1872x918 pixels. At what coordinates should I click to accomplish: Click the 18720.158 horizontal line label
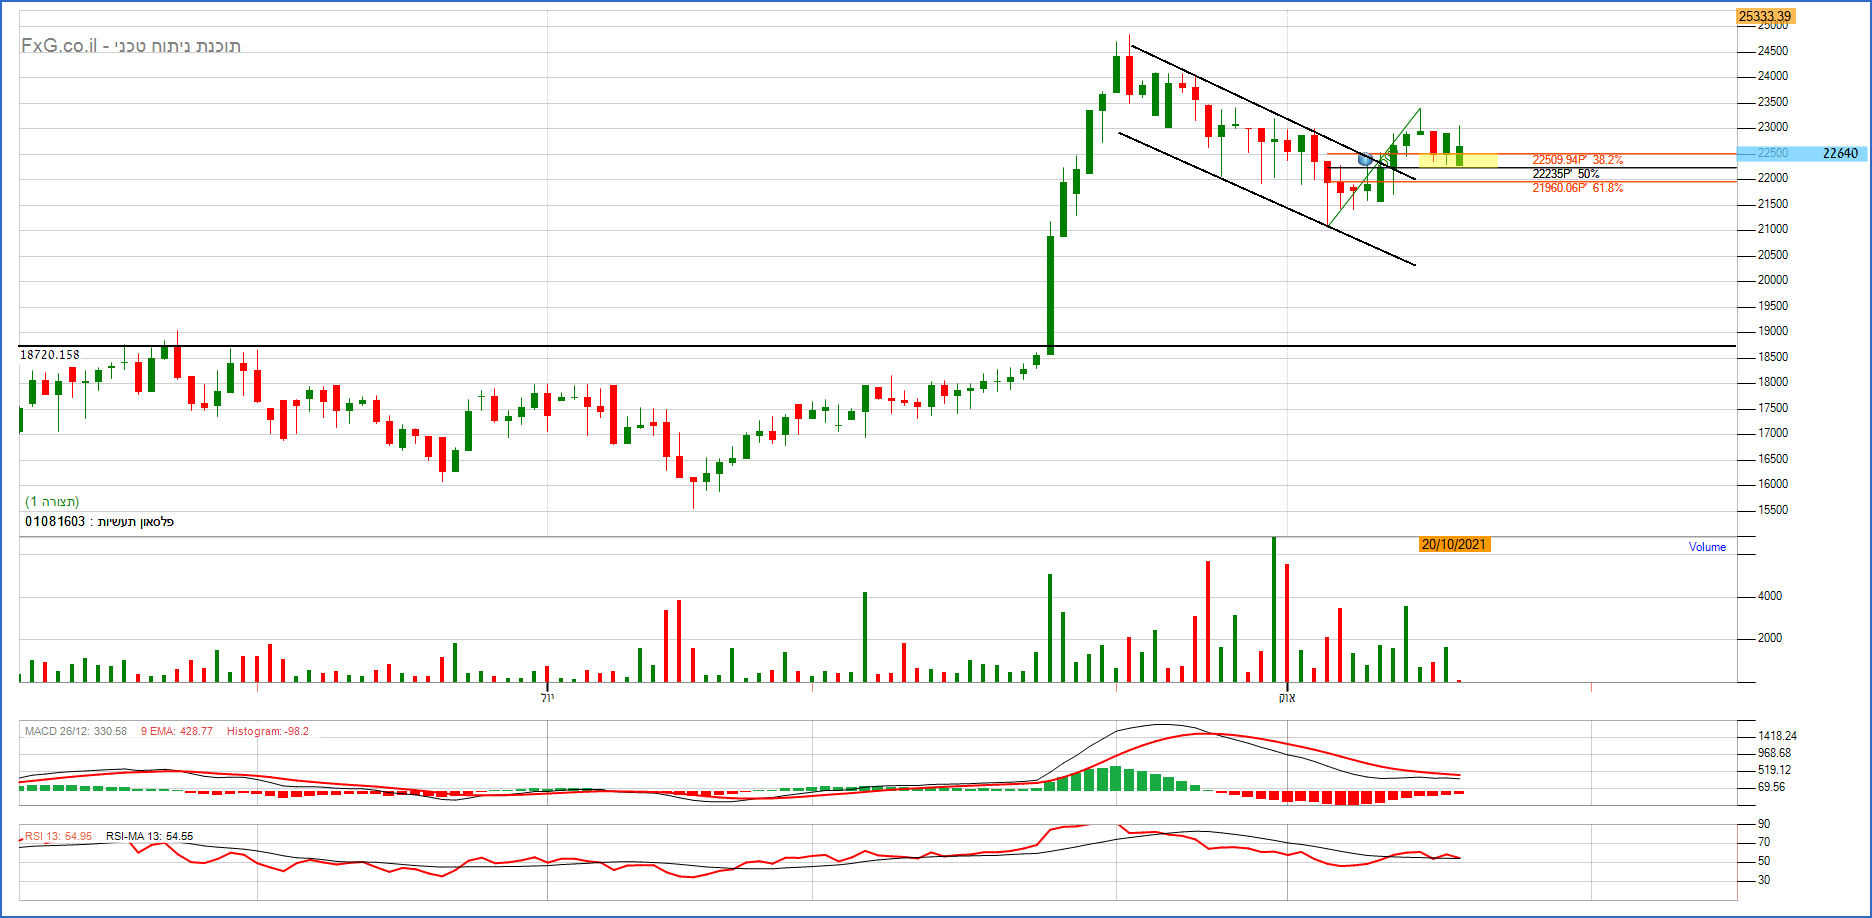50,355
